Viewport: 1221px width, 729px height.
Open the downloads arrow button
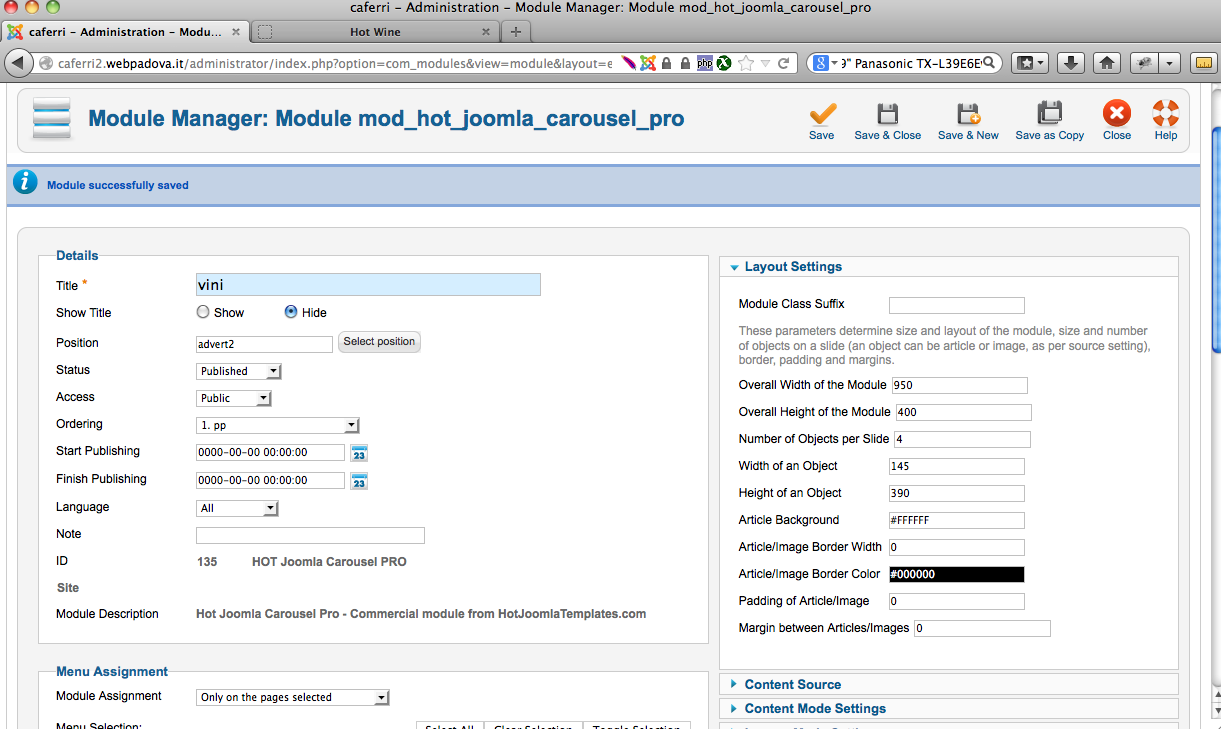tap(1070, 63)
